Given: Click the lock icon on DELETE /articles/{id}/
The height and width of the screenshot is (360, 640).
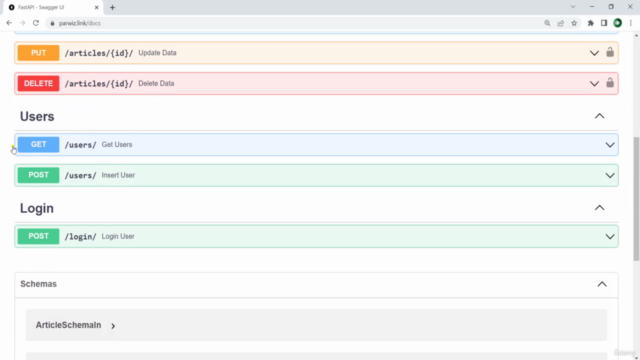Looking at the screenshot, I should 610,83.
